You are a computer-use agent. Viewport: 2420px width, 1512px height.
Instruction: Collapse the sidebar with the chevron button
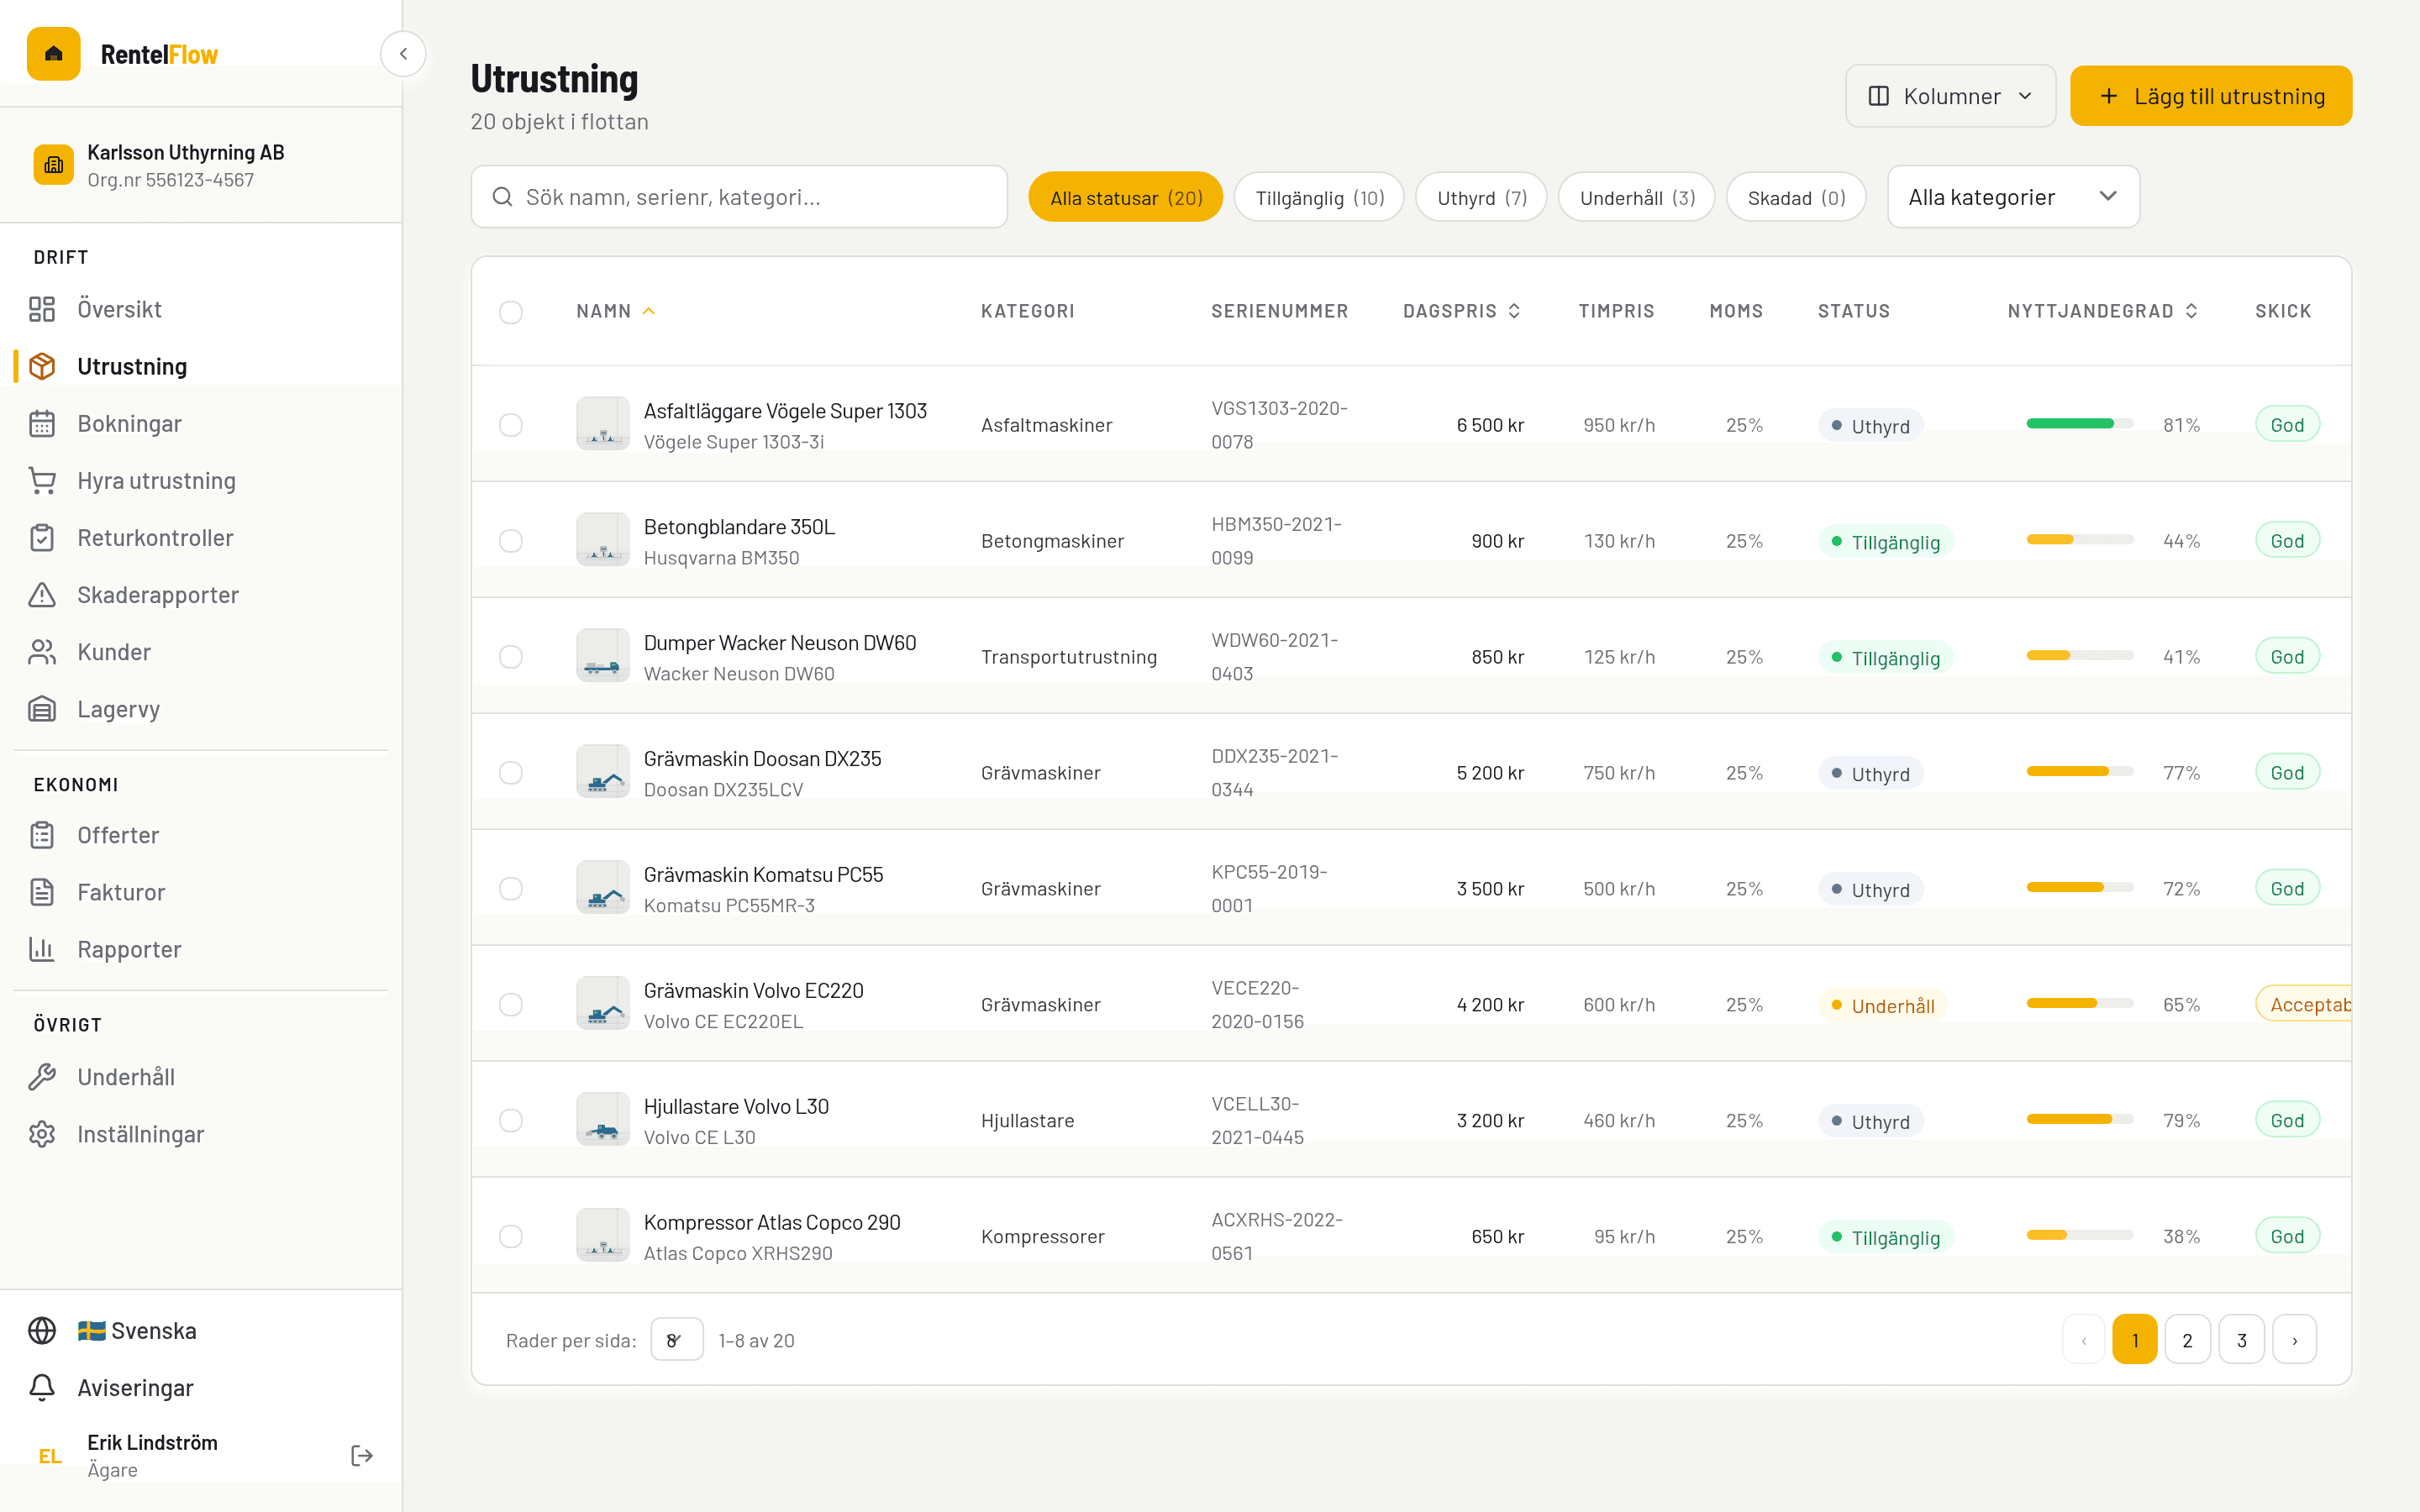coord(403,54)
